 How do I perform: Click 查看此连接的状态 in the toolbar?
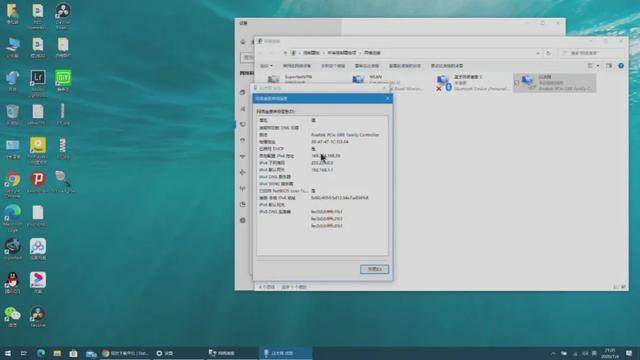click(404, 66)
